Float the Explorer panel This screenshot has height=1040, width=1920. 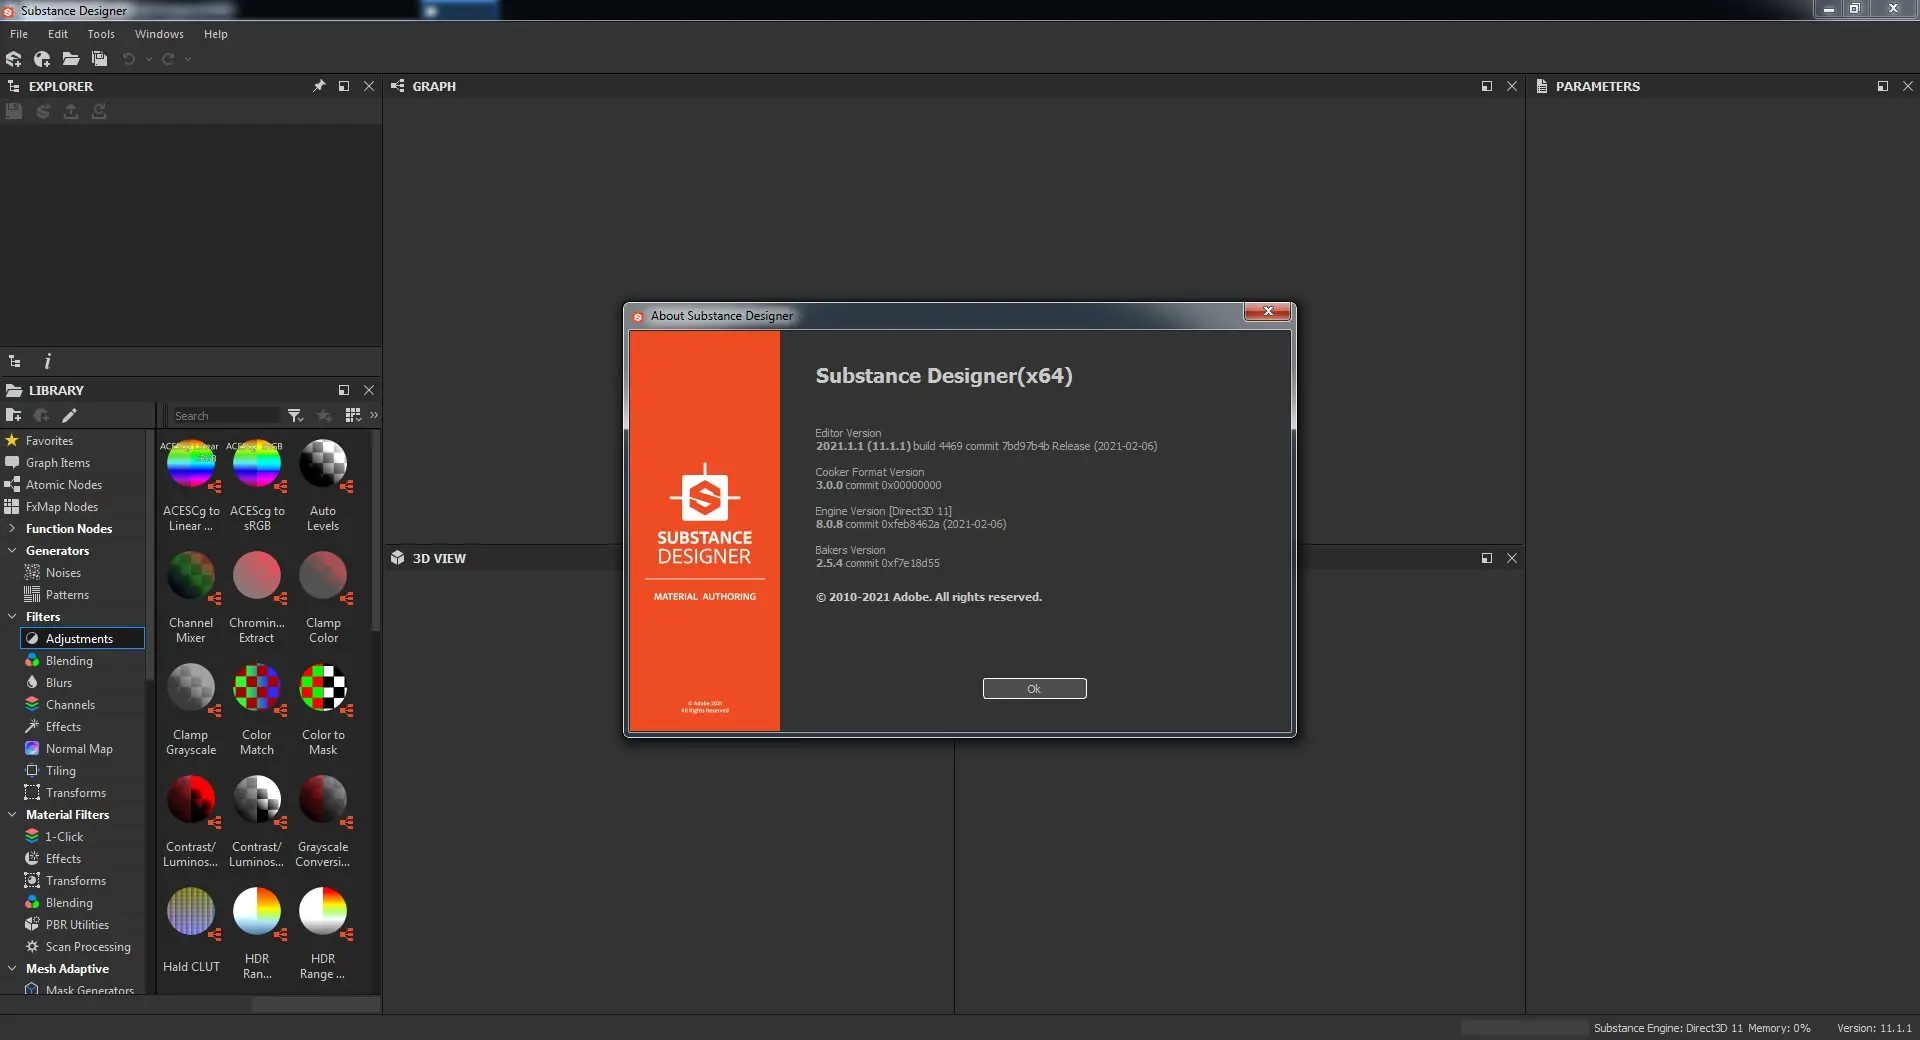[x=344, y=86]
